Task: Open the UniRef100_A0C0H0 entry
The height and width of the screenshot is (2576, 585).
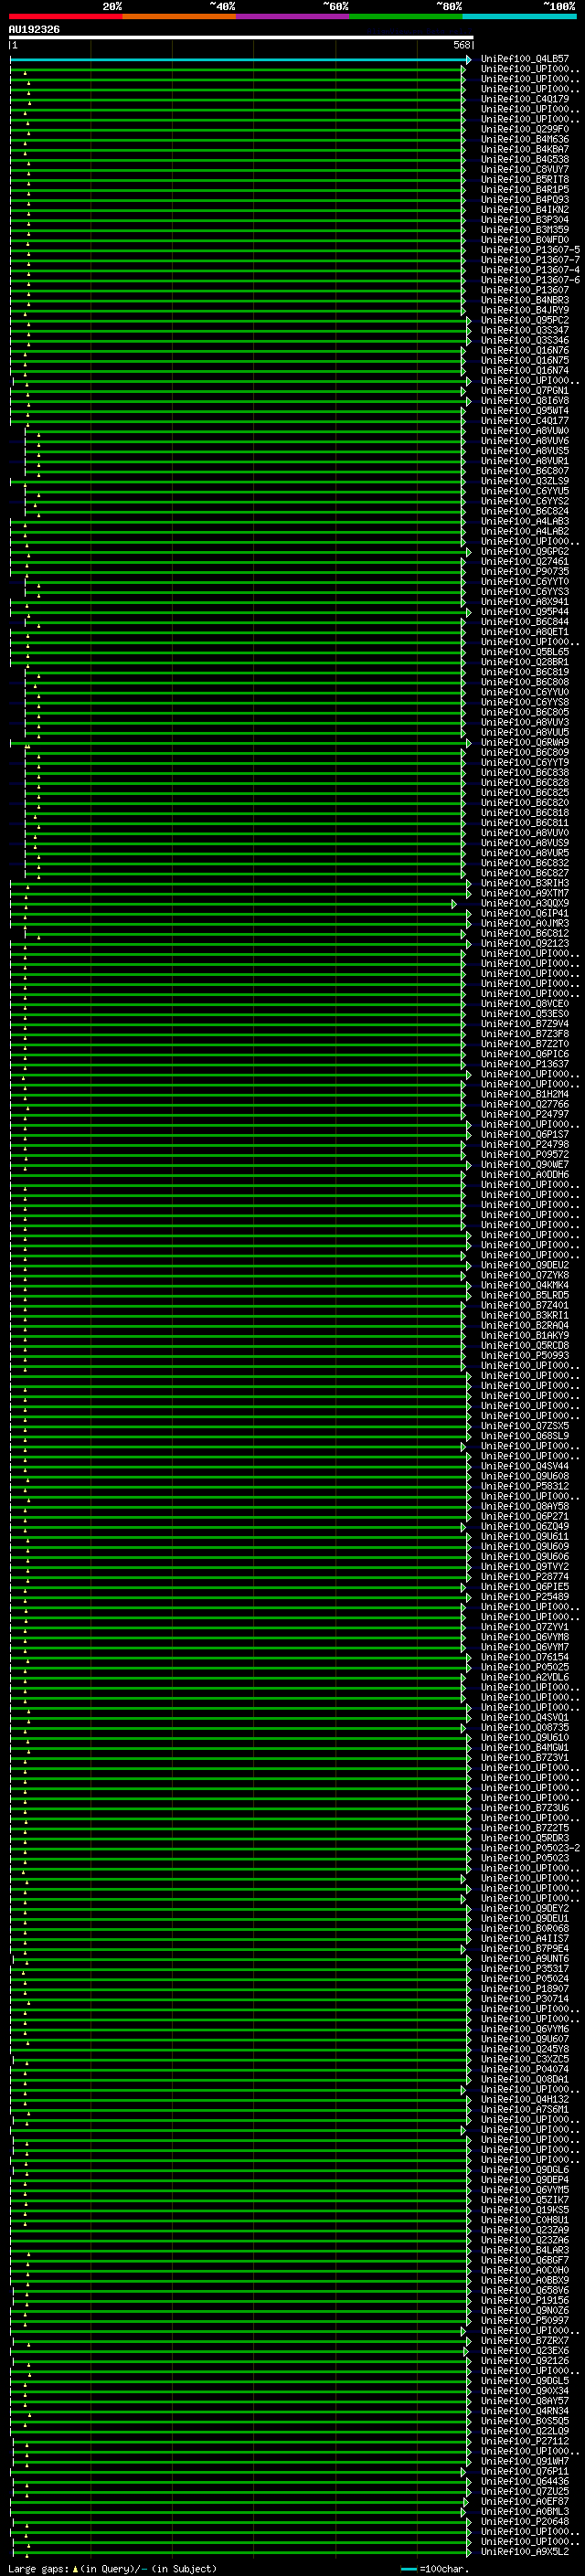Action: tap(525, 2270)
